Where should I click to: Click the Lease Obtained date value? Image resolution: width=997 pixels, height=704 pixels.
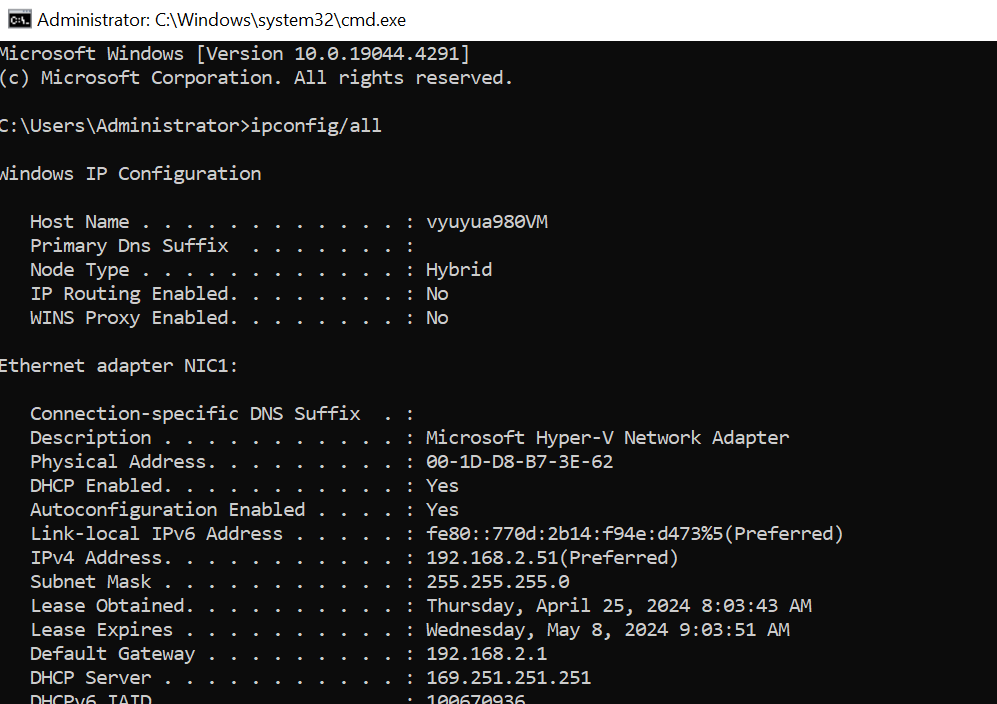[619, 606]
